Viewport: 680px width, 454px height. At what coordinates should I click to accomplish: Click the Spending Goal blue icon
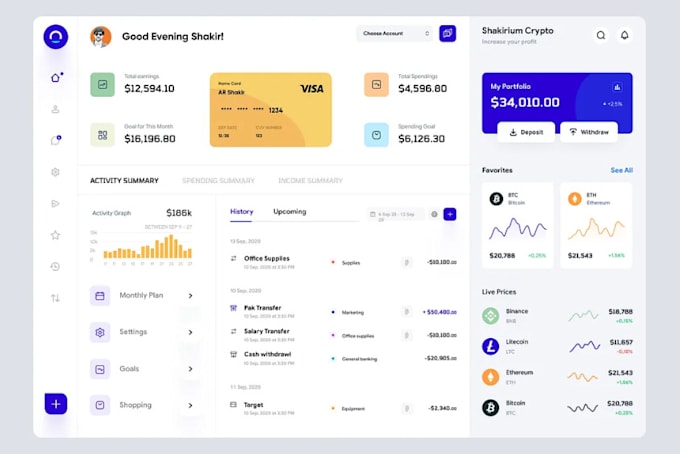(x=376, y=135)
